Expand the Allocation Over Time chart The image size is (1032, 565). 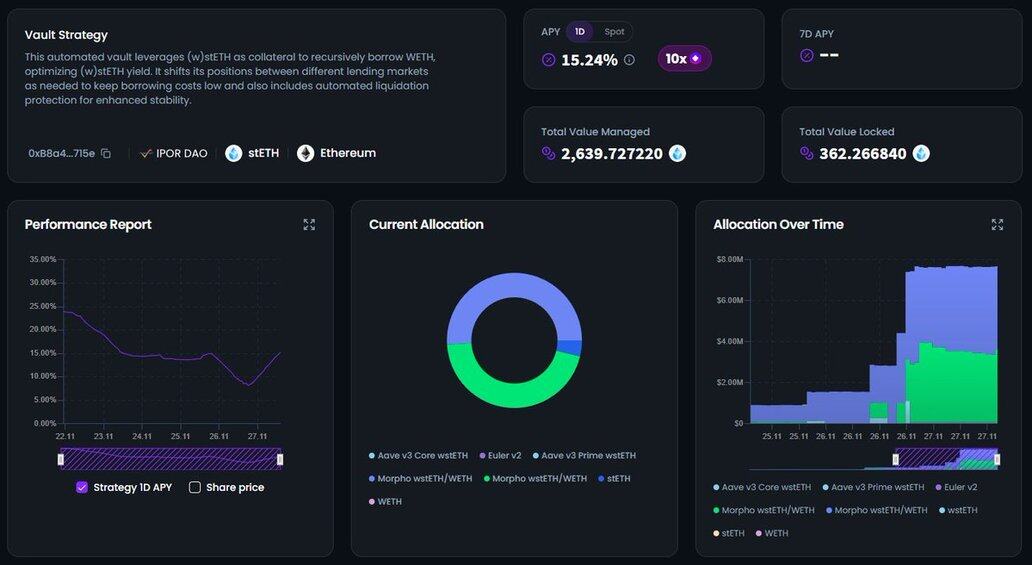click(997, 225)
